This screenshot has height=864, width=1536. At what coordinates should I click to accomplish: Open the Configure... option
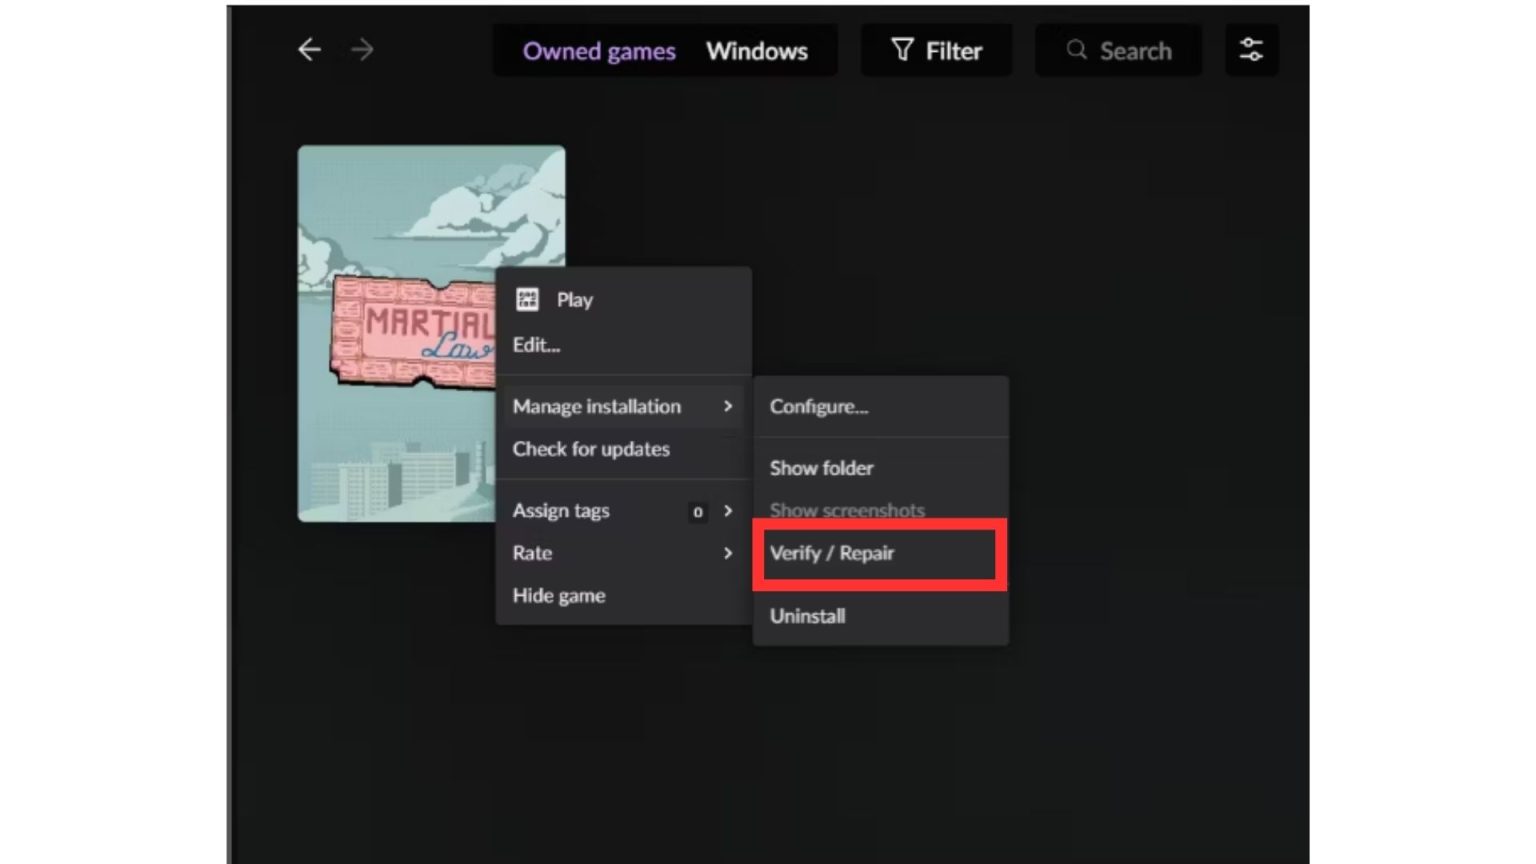click(x=819, y=407)
